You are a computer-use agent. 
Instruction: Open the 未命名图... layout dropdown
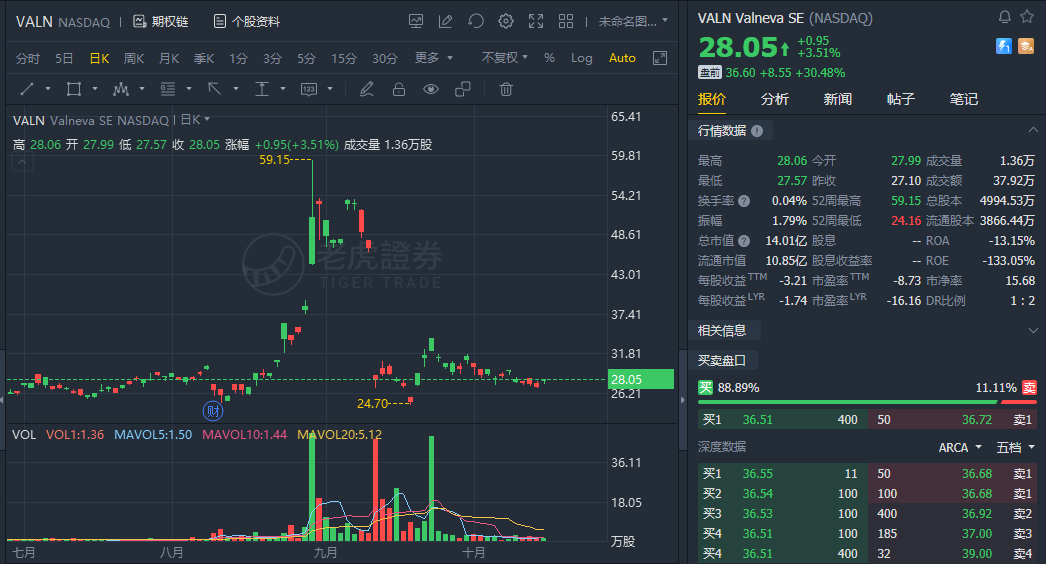tap(632, 21)
